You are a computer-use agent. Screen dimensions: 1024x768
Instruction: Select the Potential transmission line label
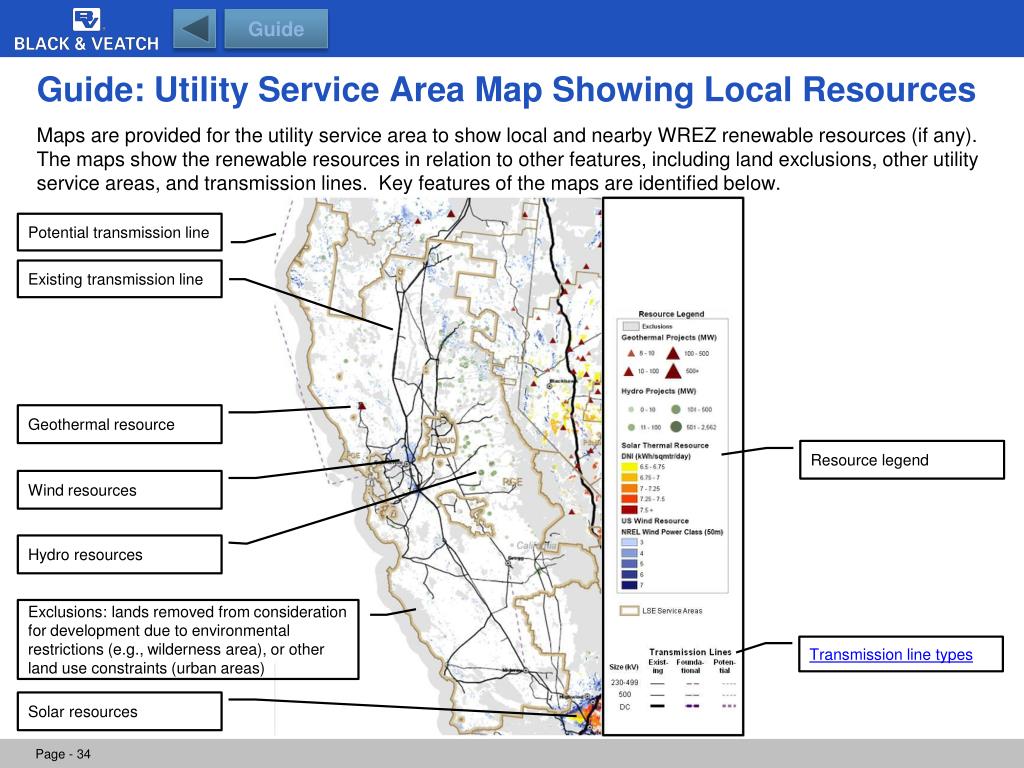120,232
